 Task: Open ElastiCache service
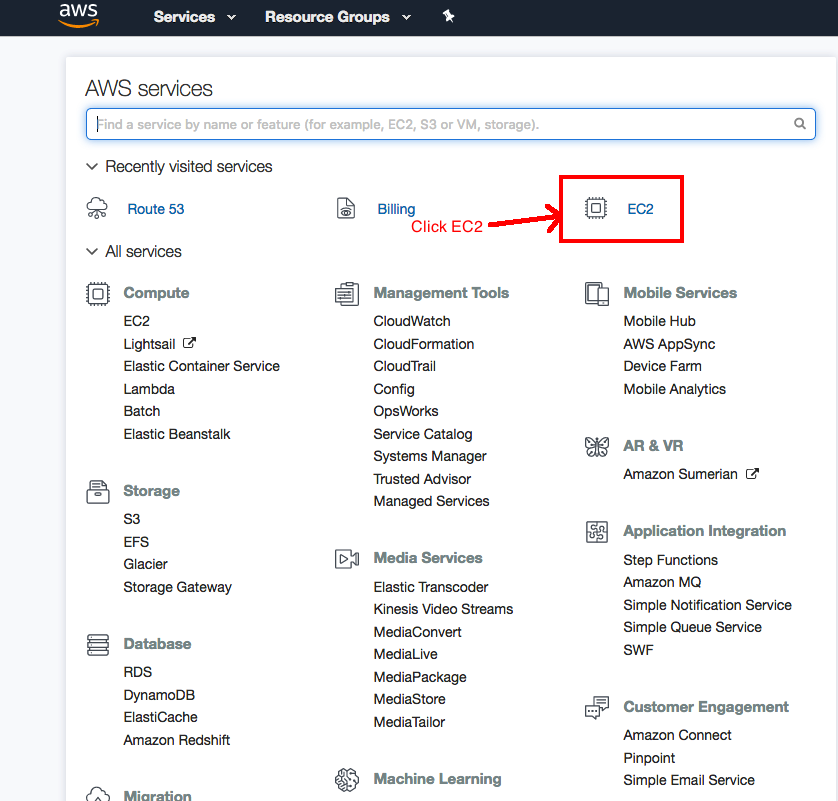point(160,717)
